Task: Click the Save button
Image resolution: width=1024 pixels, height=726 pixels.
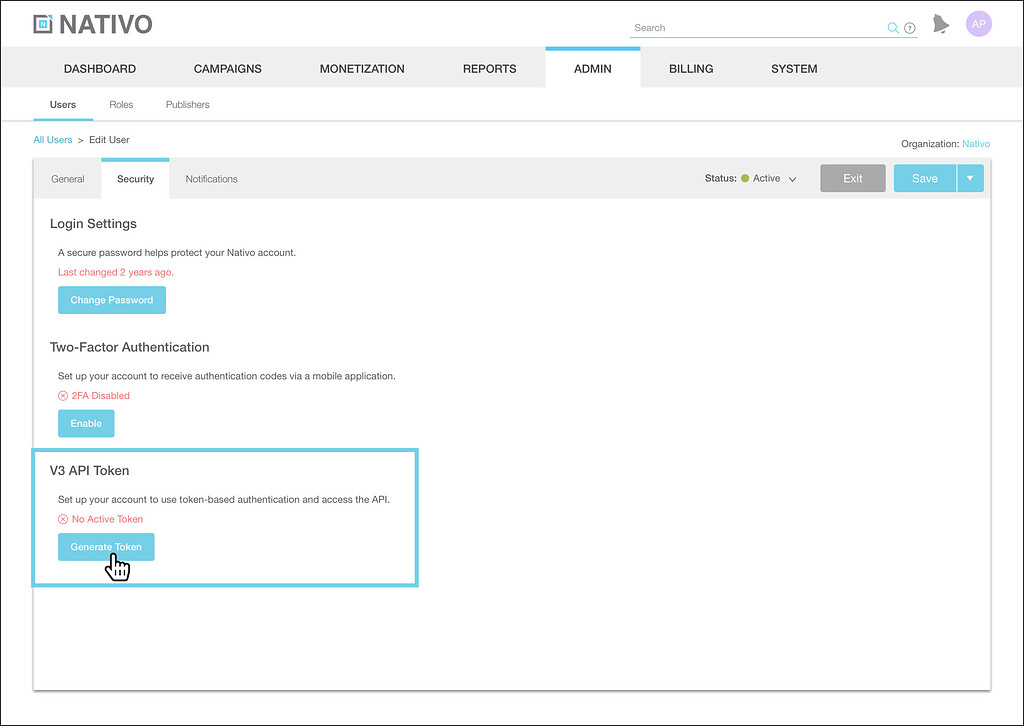Action: (925, 178)
